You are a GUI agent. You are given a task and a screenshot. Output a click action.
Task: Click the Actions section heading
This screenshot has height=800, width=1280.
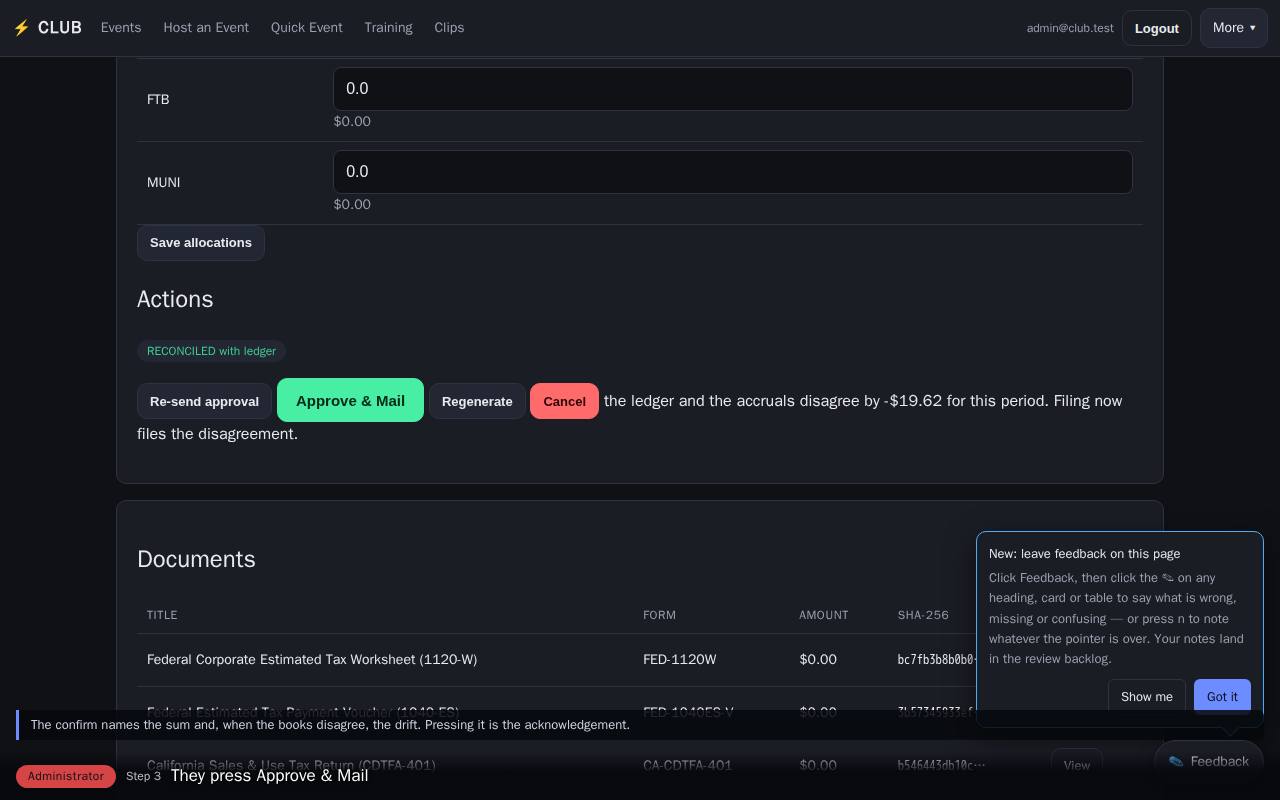point(175,299)
